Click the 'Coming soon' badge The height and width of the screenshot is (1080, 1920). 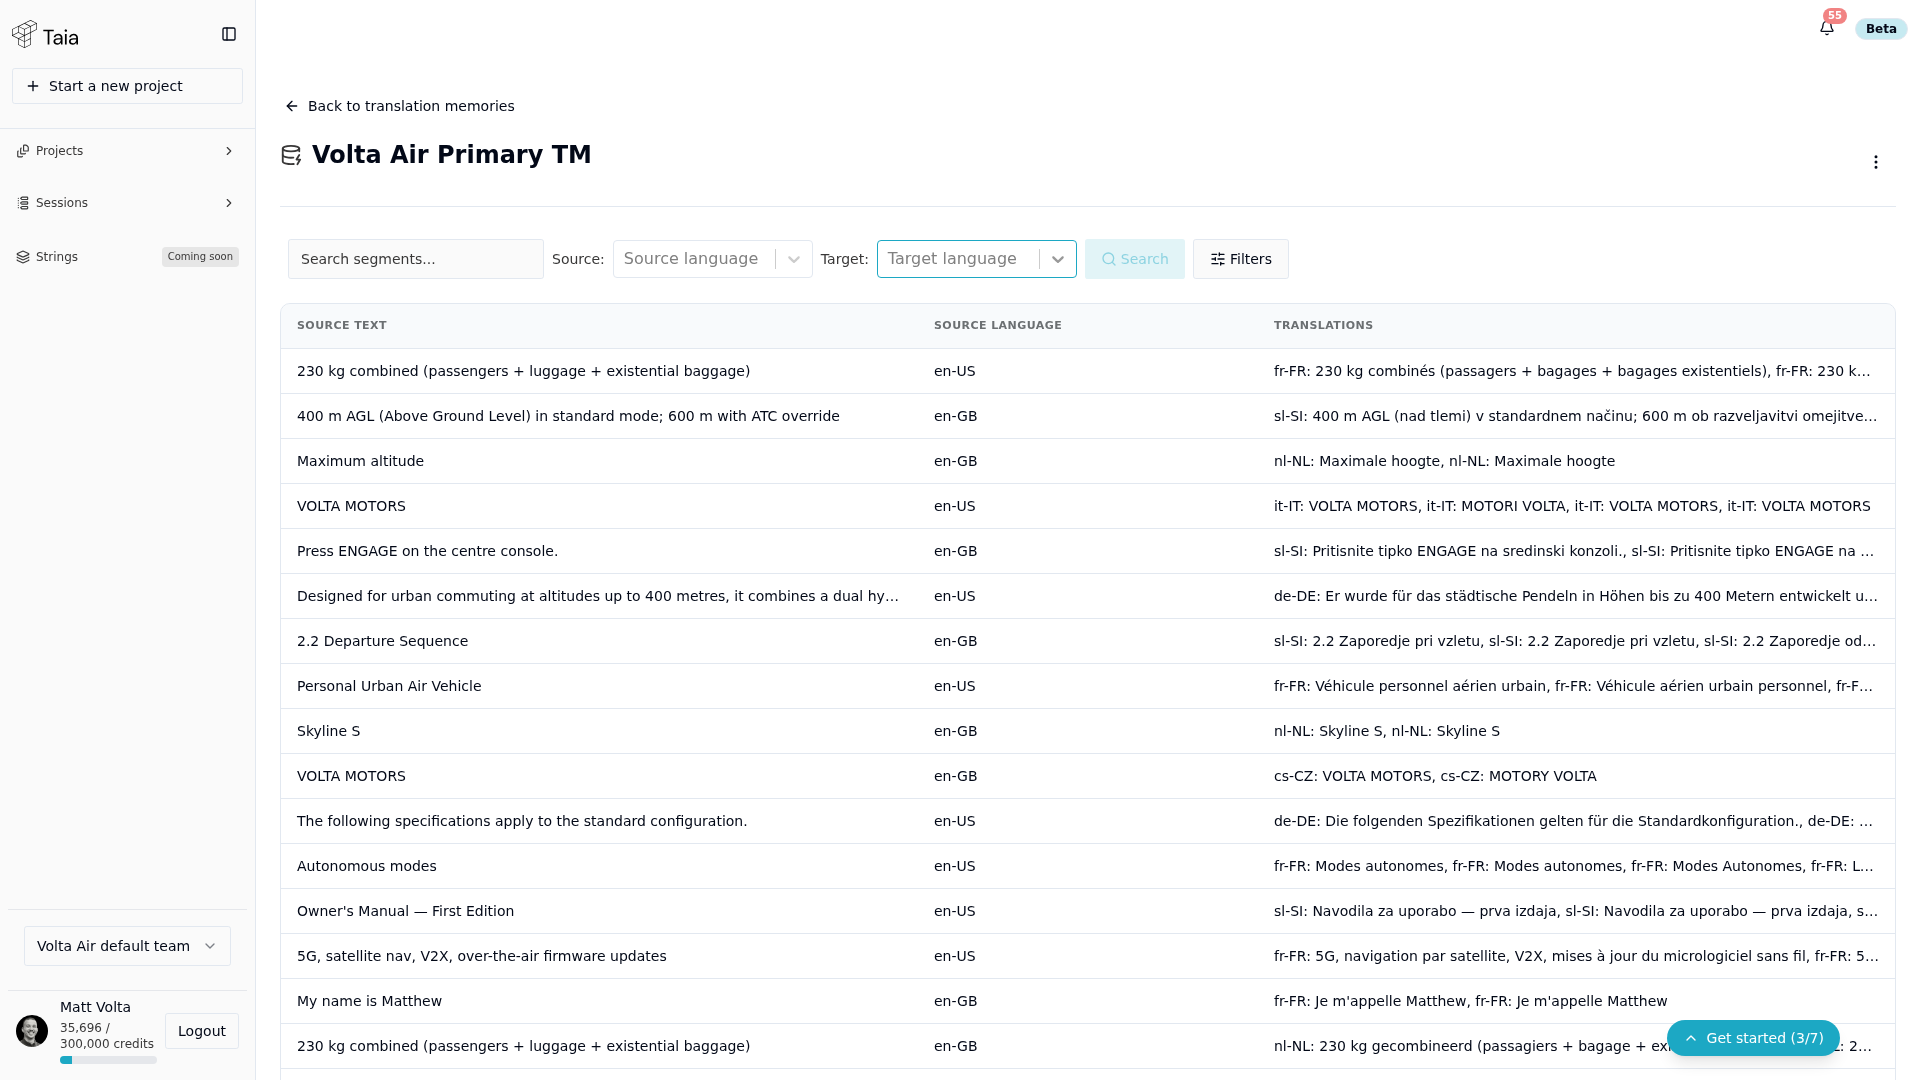click(200, 257)
